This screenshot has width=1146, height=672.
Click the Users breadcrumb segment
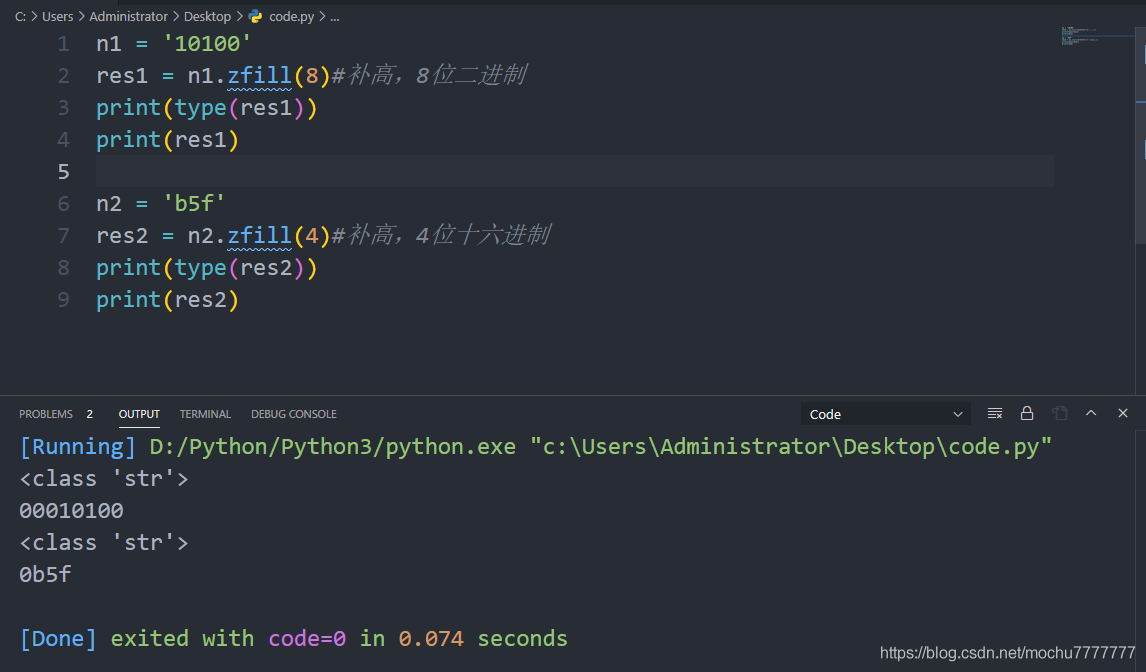58,16
